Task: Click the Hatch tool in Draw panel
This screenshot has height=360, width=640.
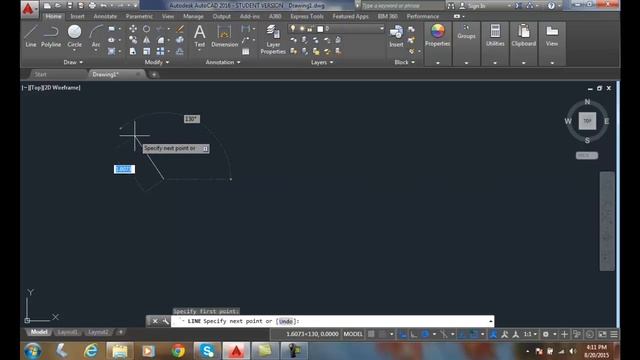Action: click(111, 51)
